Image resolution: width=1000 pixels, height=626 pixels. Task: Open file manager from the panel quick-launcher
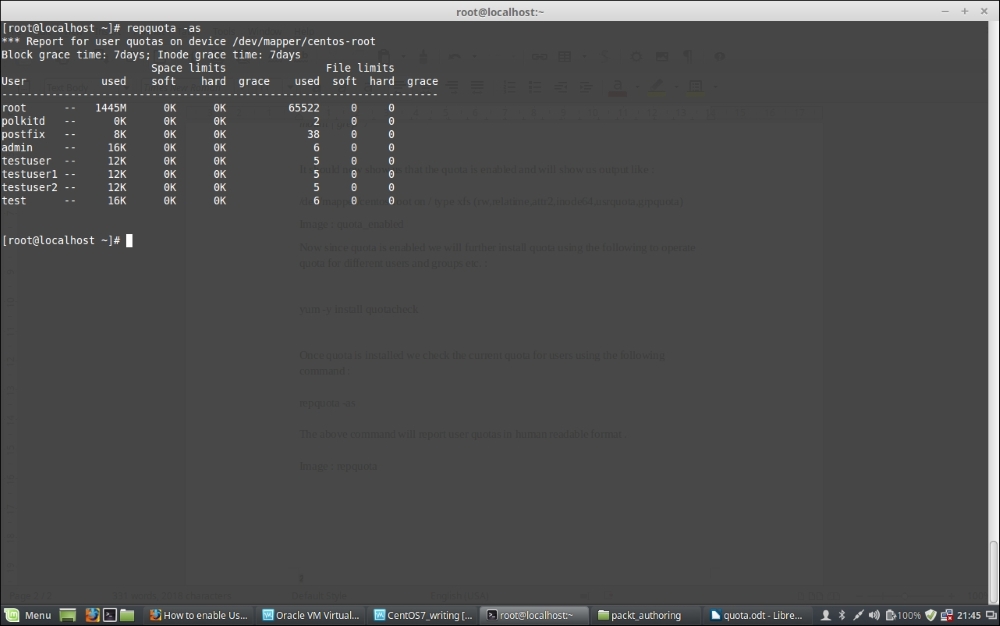(127, 615)
